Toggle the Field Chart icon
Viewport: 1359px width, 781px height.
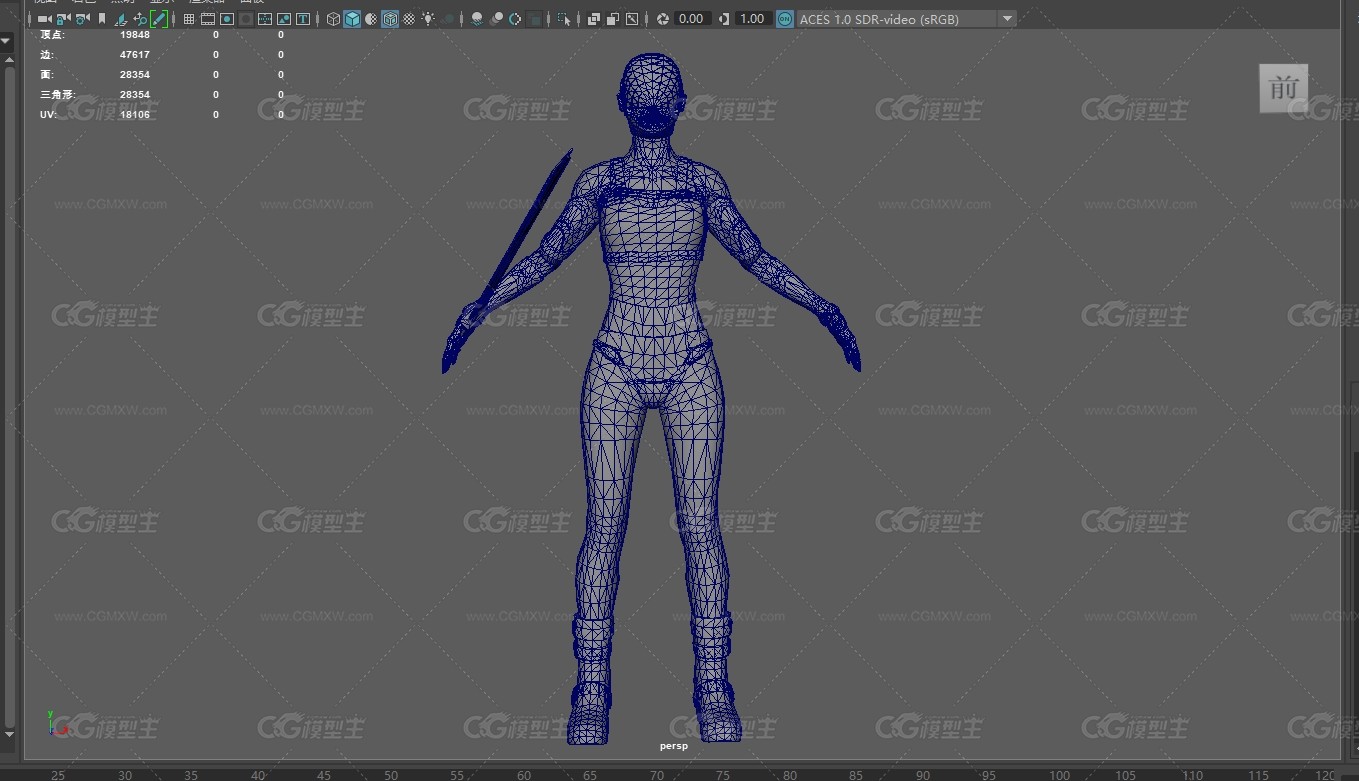[x=265, y=19]
